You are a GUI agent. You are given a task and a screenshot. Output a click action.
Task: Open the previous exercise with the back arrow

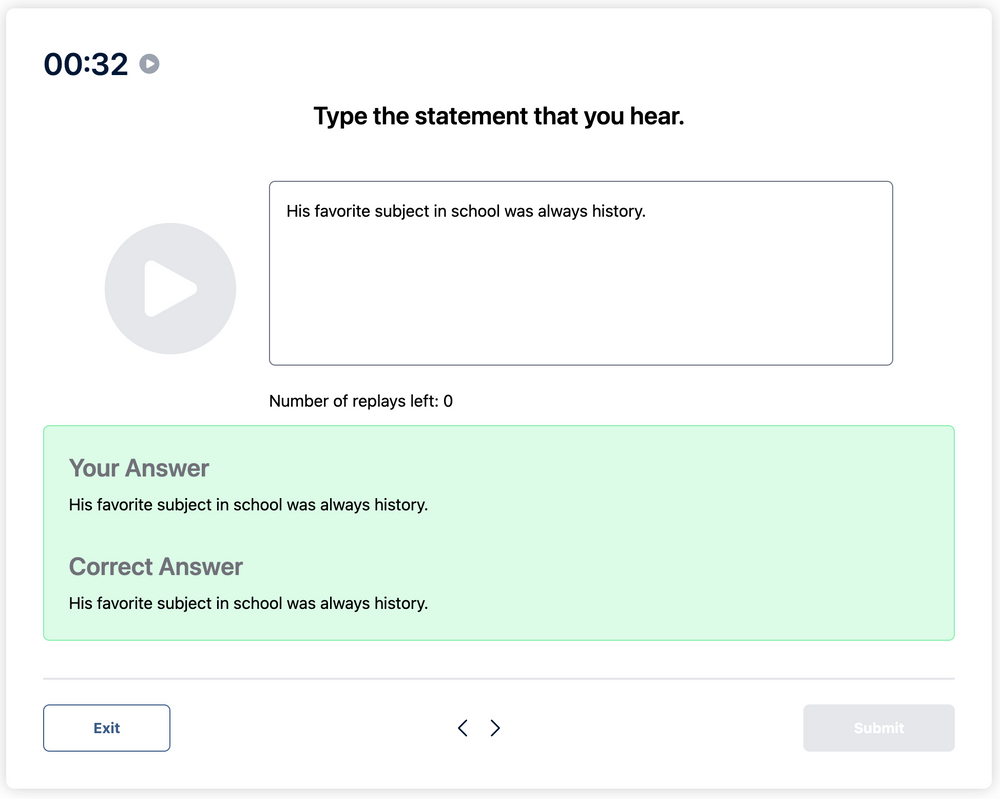tap(462, 728)
